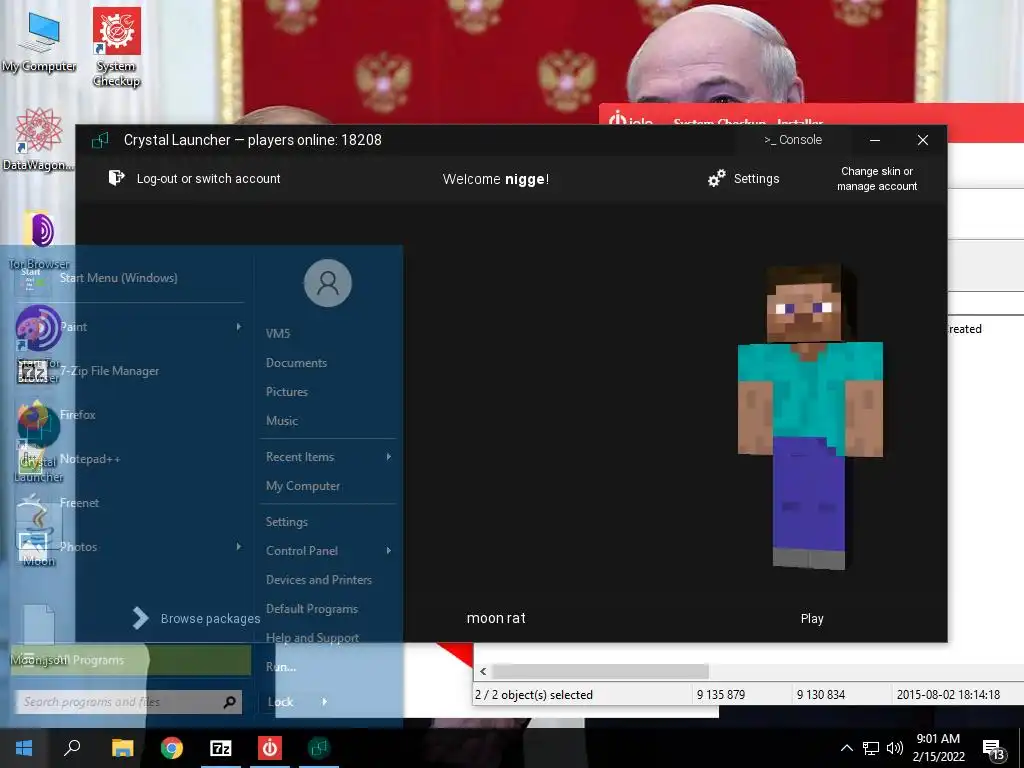Screen dimensions: 1024x768
Task: Click status cell 9 130 834
Action: (x=820, y=695)
